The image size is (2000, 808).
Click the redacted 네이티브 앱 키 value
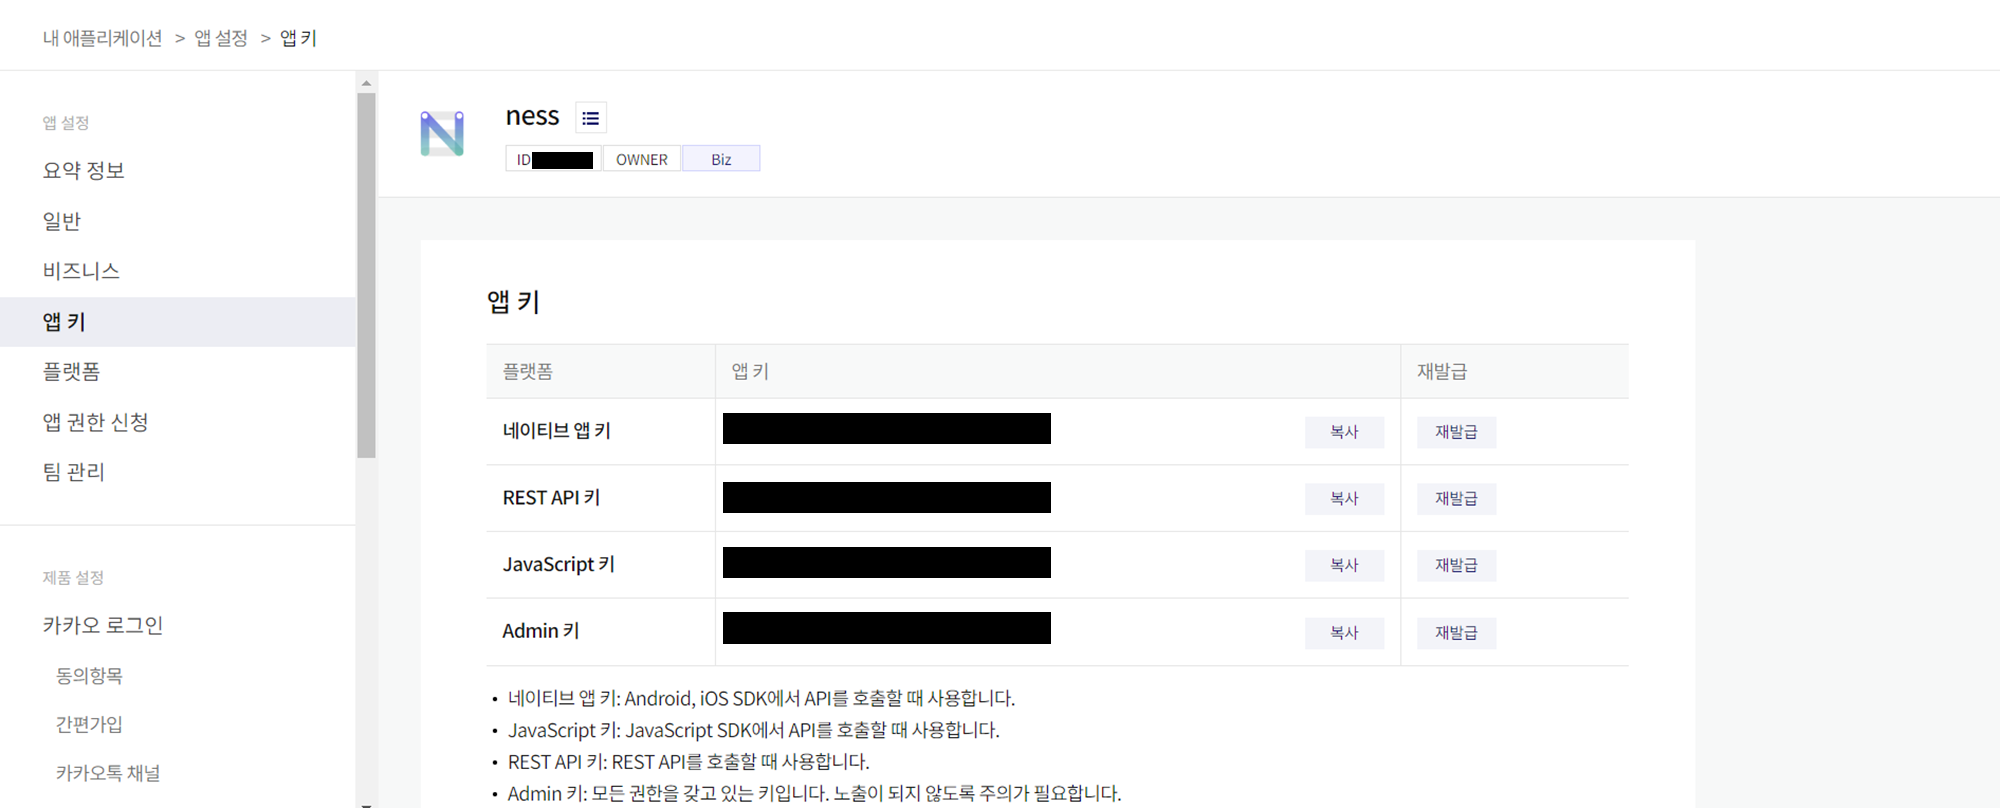887,428
